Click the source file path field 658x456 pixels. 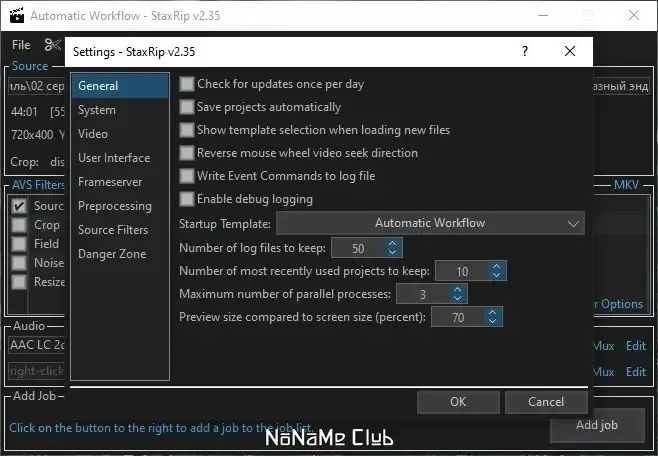(x=37, y=86)
